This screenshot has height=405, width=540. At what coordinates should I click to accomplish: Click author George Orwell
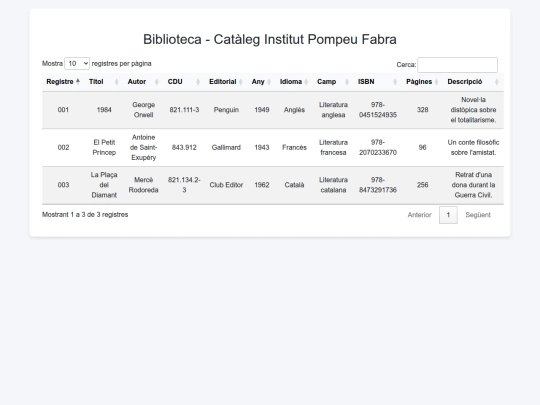point(143,110)
